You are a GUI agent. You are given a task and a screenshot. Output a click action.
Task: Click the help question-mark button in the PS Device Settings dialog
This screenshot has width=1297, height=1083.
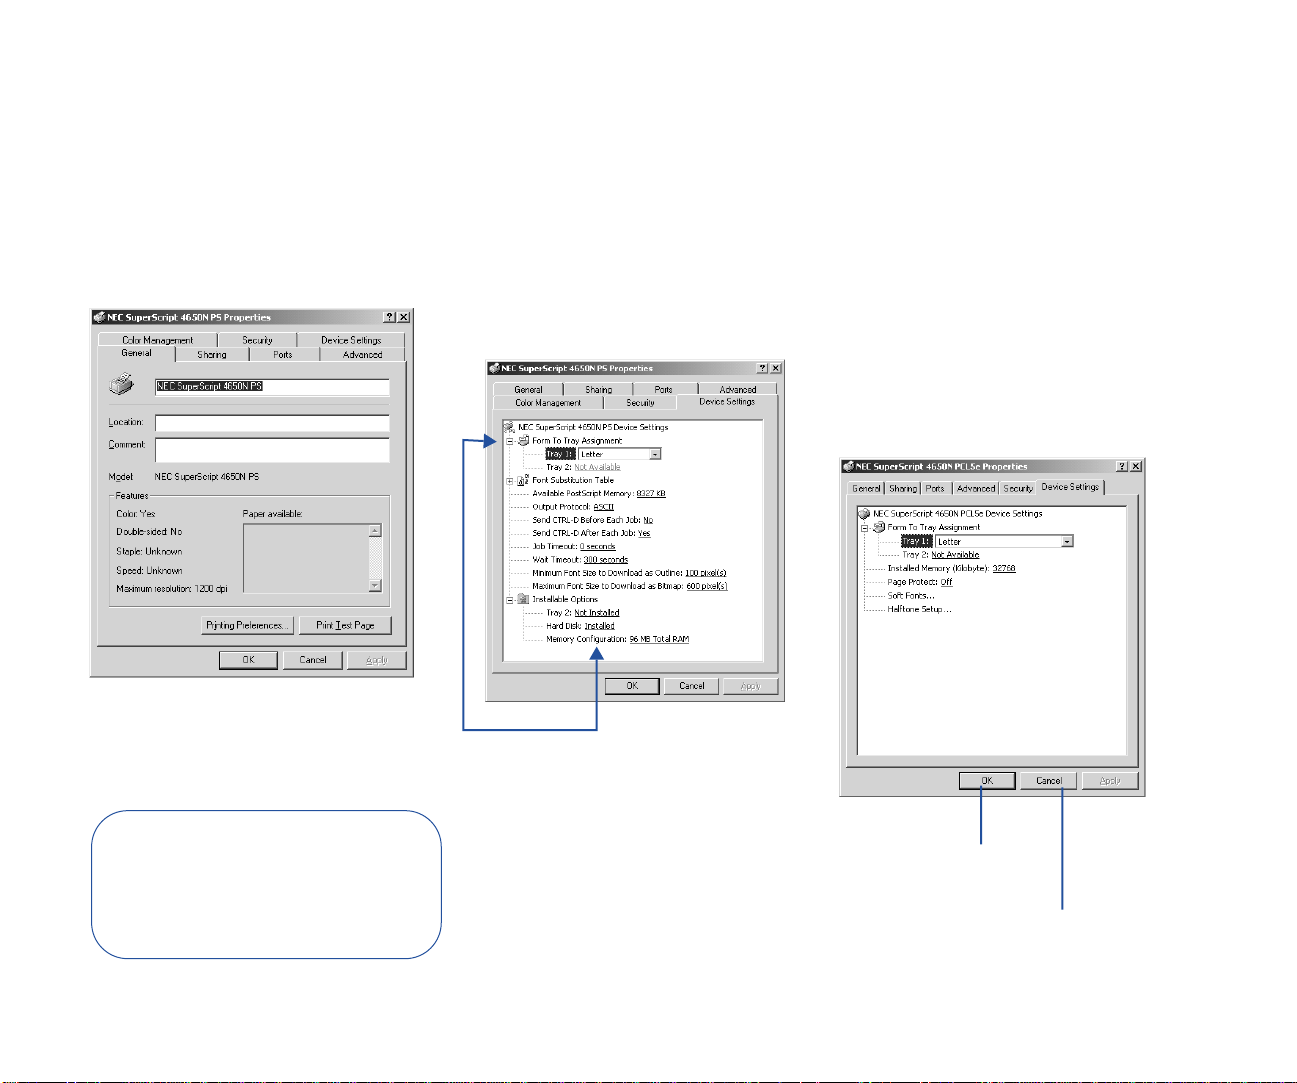pyautogui.click(x=762, y=368)
